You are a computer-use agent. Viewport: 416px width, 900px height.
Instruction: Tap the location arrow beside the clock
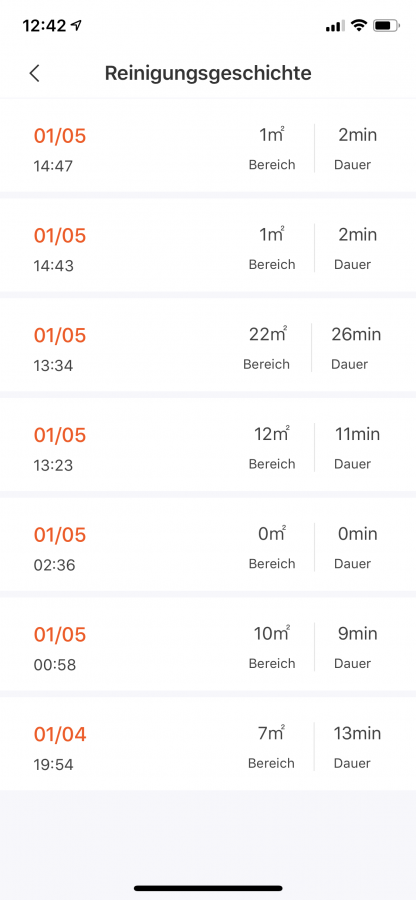(x=76, y=25)
